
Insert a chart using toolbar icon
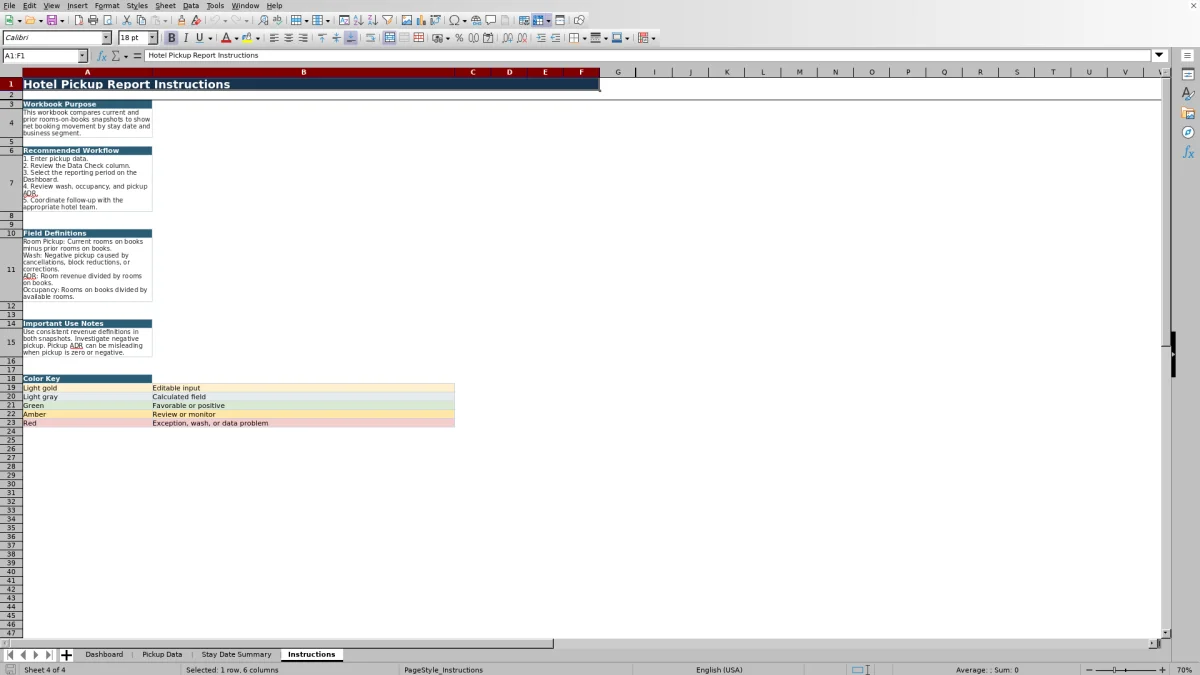(421, 20)
